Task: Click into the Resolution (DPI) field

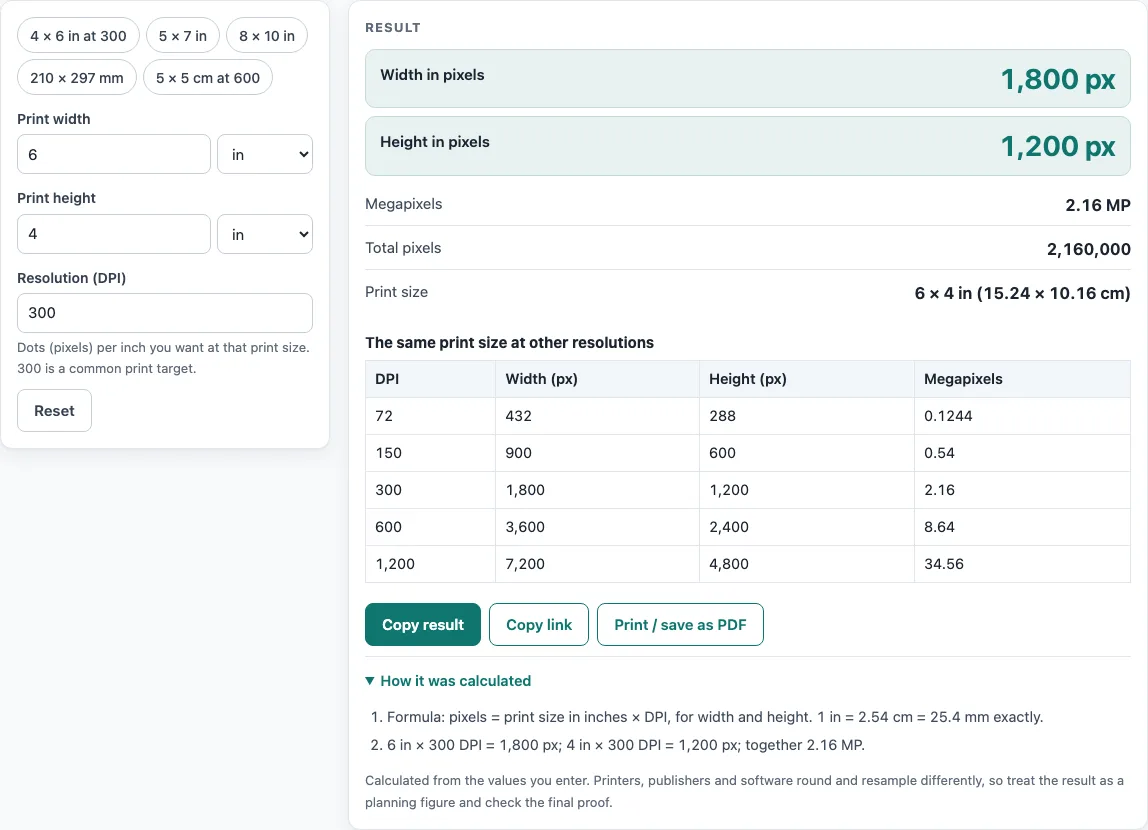Action: pos(165,313)
